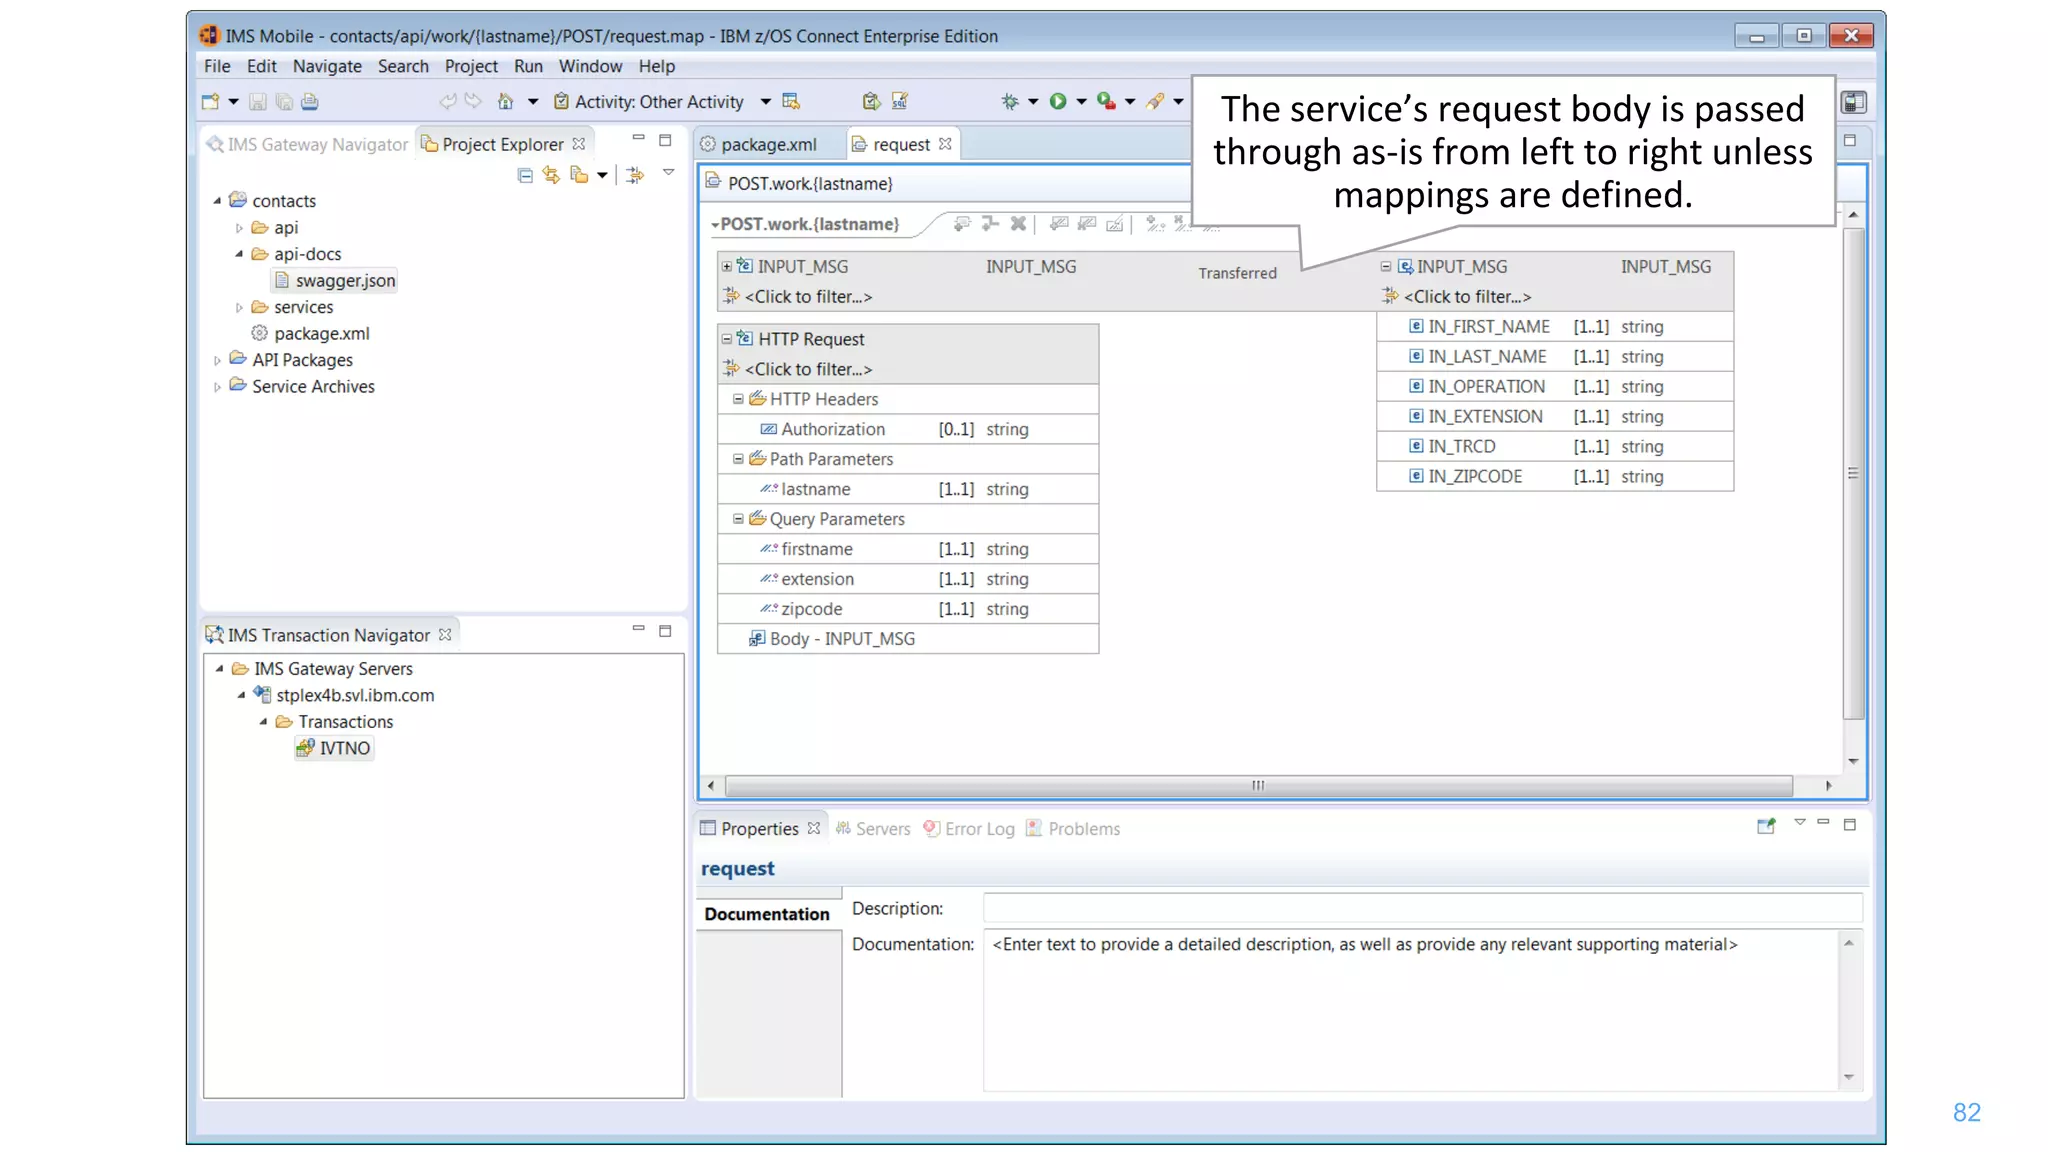Click the SQL scrapbook toolbar icon
Viewport: 2048px width, 1152px height.
[x=900, y=101]
